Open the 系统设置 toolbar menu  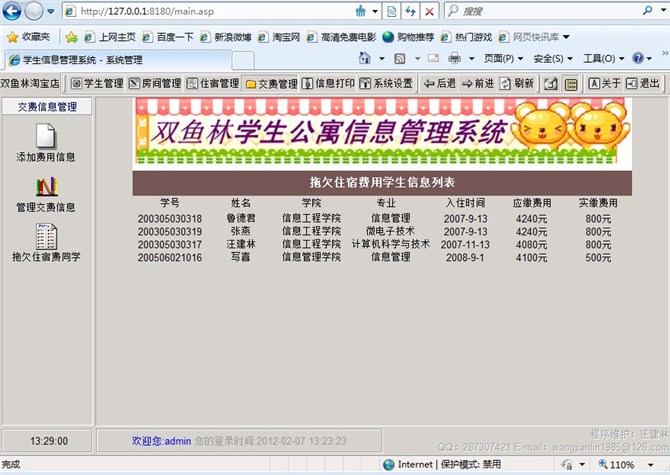click(x=386, y=83)
